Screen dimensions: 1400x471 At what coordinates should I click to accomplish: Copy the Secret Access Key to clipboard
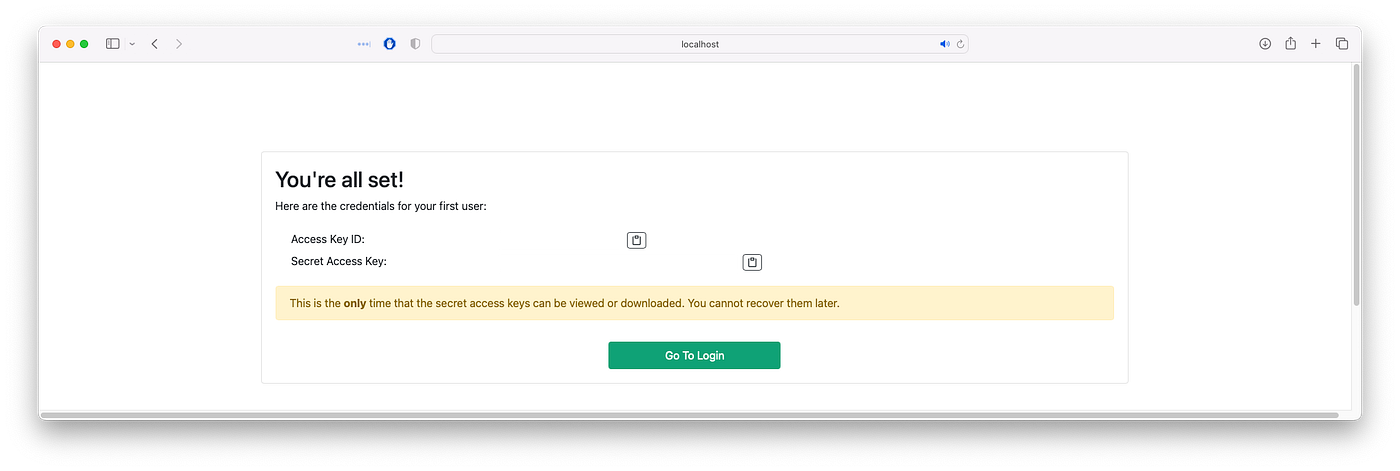click(752, 262)
